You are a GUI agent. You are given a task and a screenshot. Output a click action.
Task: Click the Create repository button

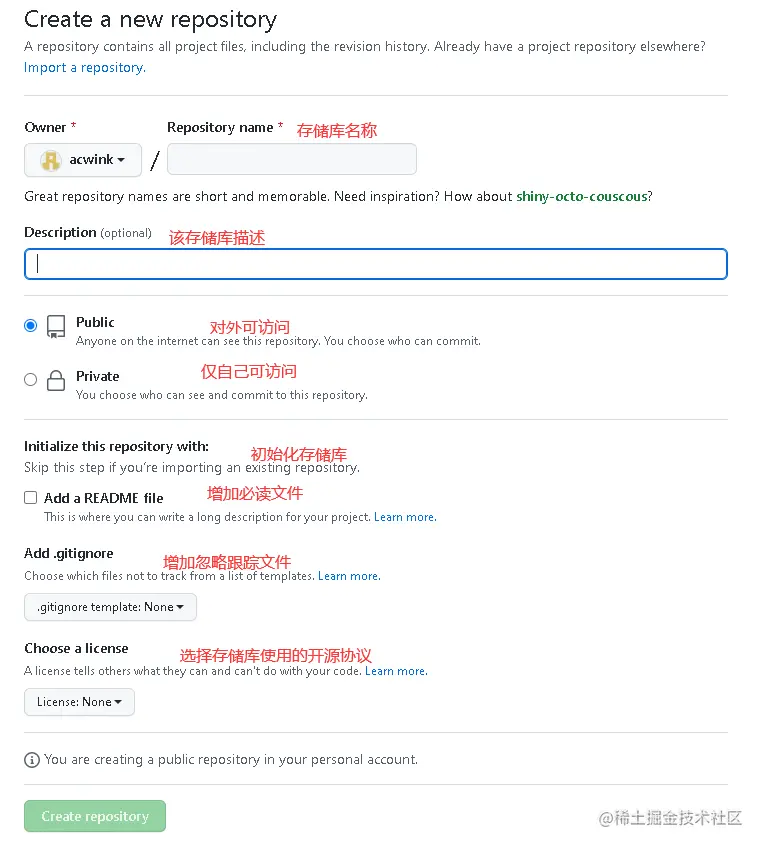pyautogui.click(x=95, y=816)
